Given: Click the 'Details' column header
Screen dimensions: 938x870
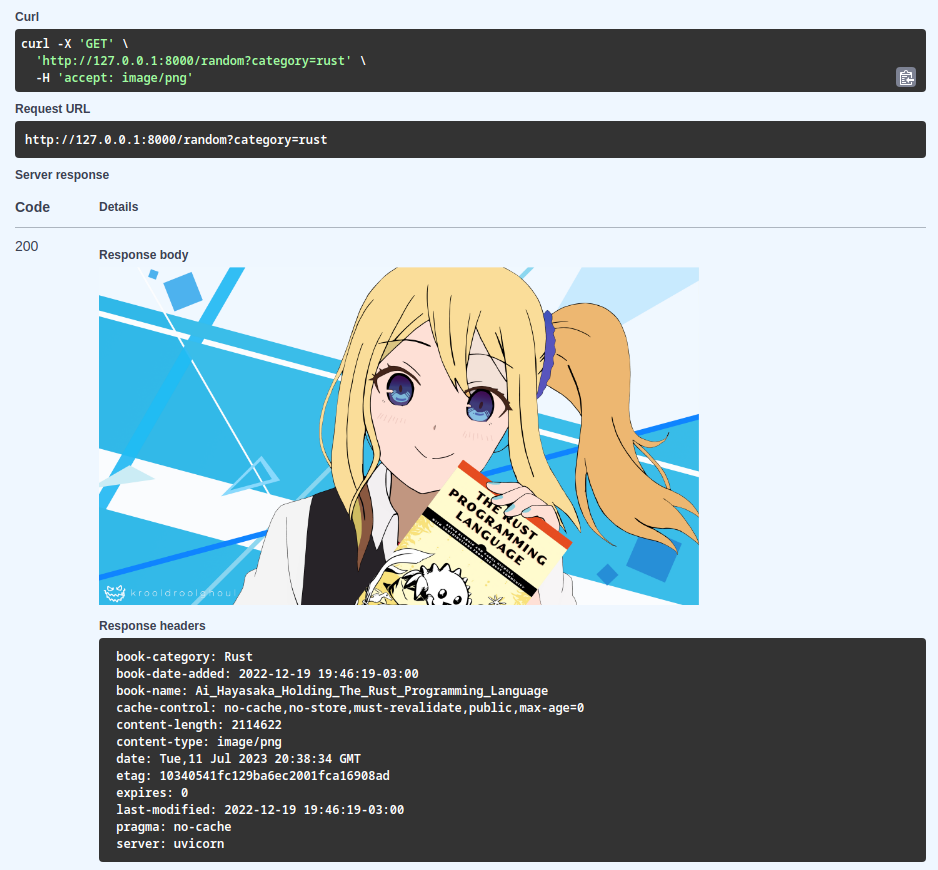Looking at the screenshot, I should [x=118, y=207].
